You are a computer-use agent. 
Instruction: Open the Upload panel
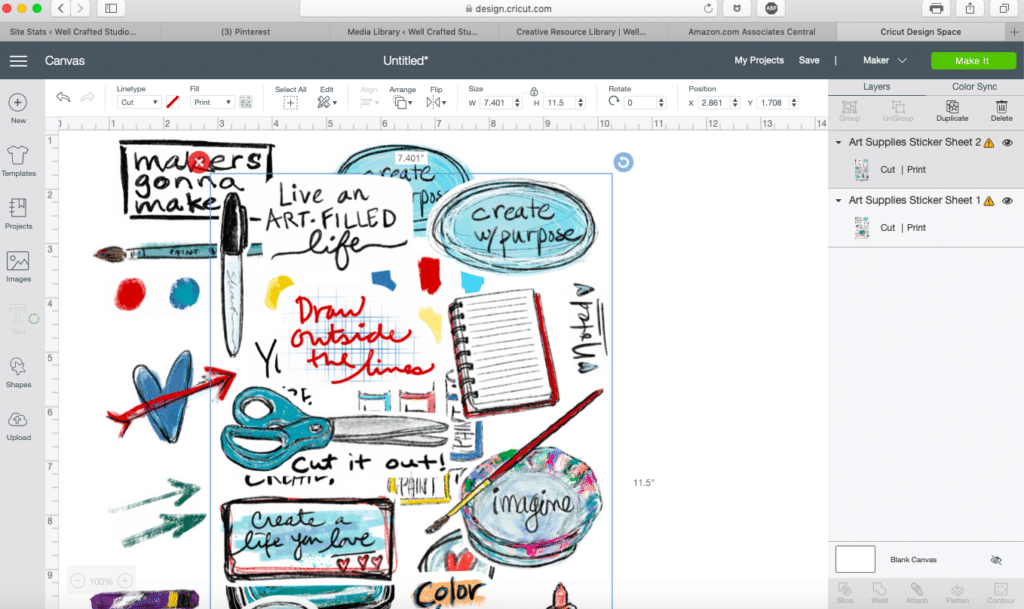tap(18, 426)
